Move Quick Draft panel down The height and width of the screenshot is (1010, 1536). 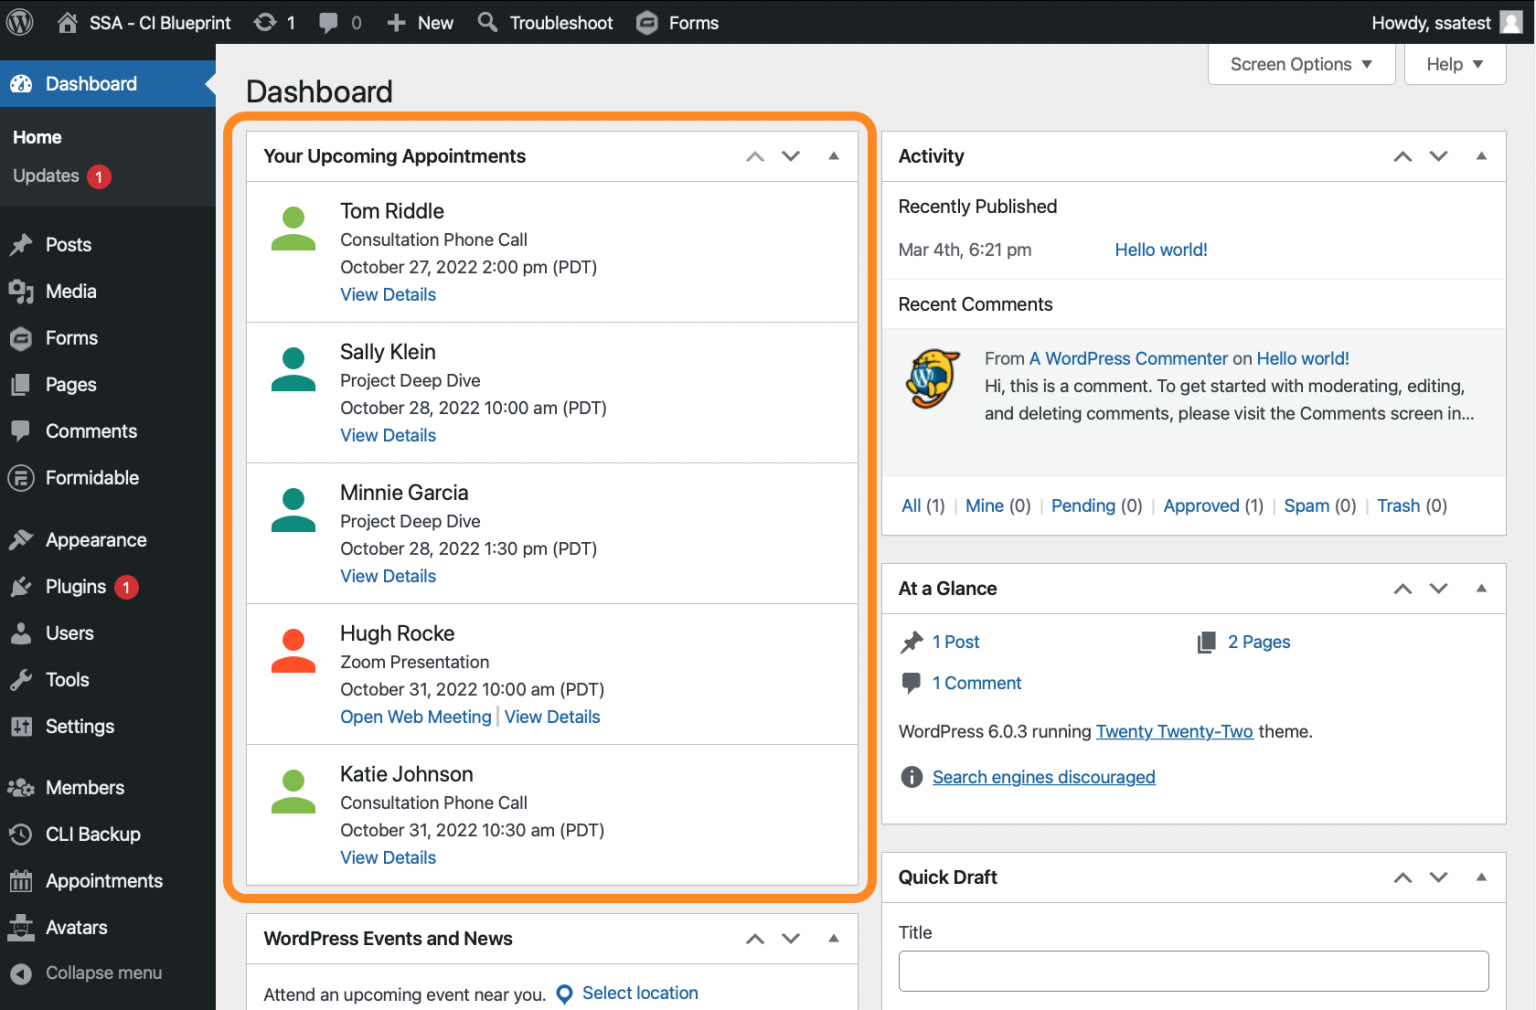click(x=1438, y=877)
